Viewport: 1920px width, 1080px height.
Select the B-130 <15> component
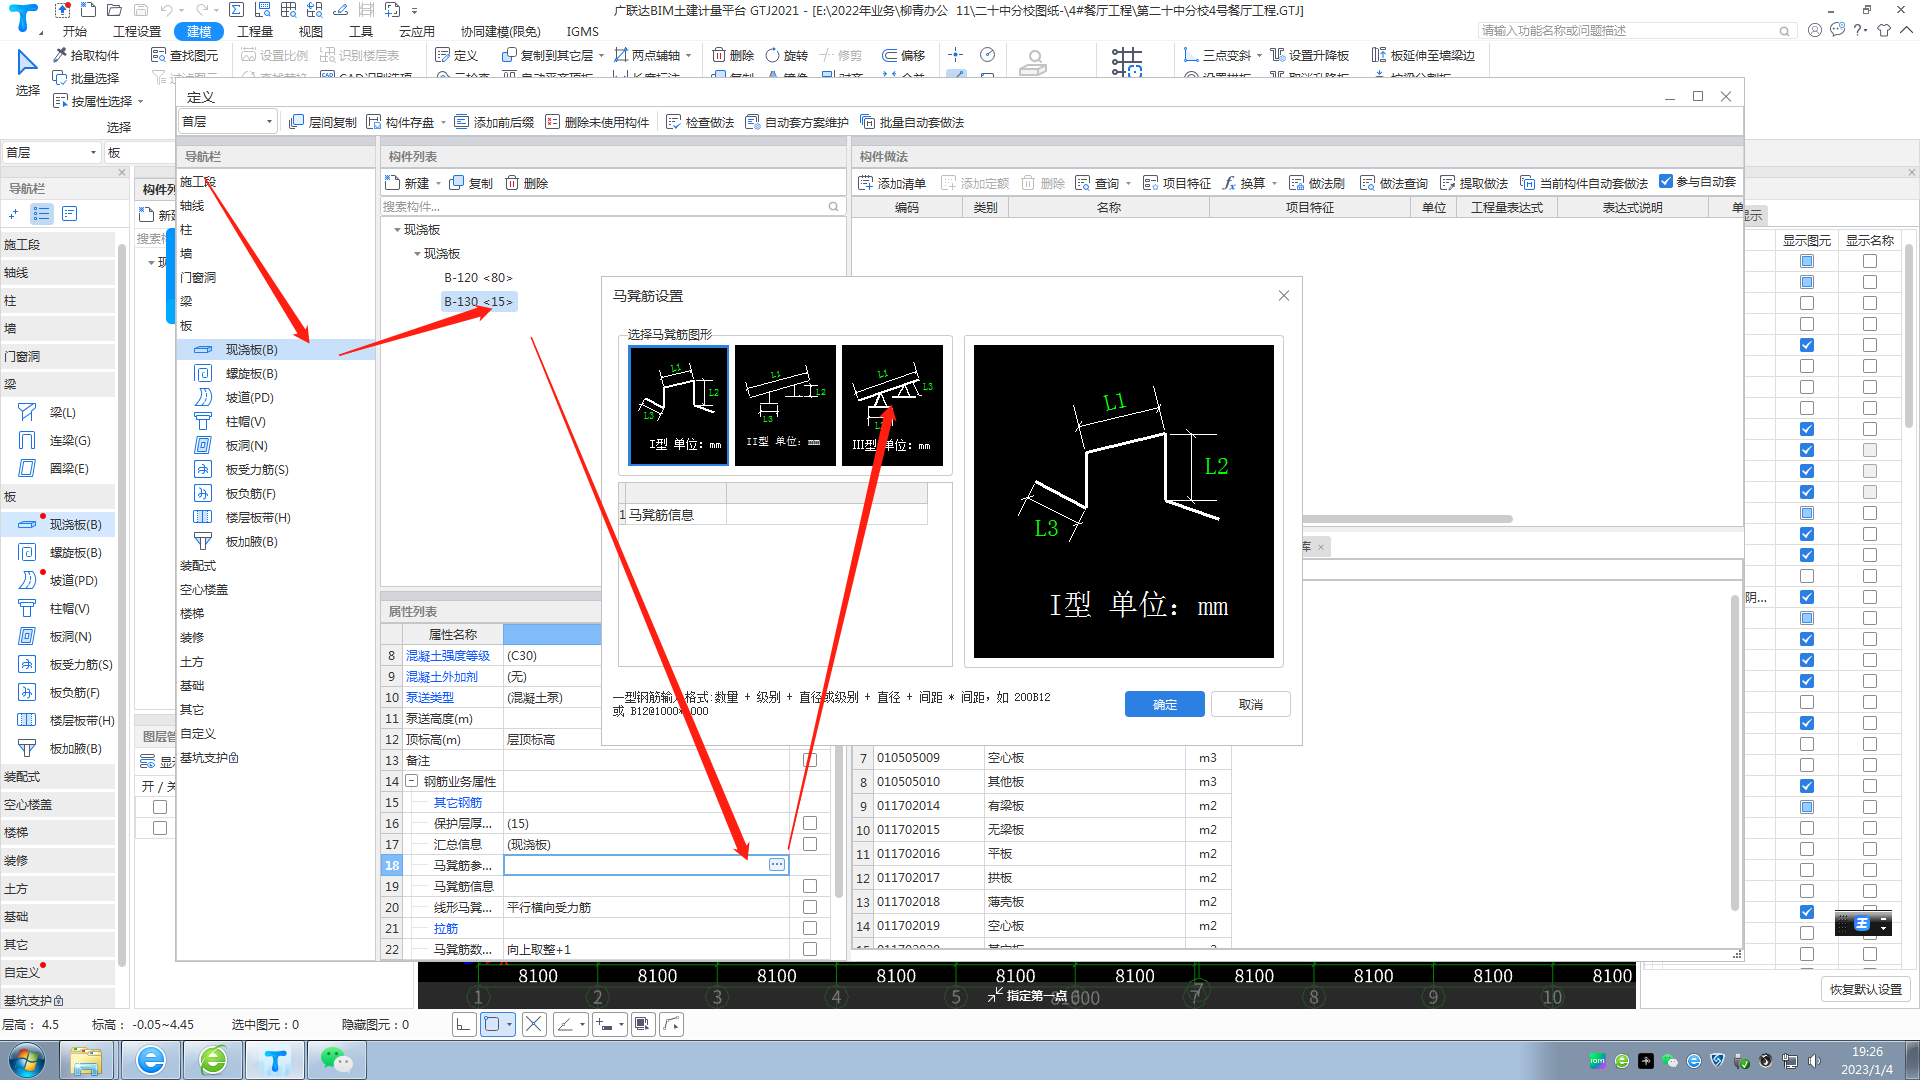(x=478, y=302)
